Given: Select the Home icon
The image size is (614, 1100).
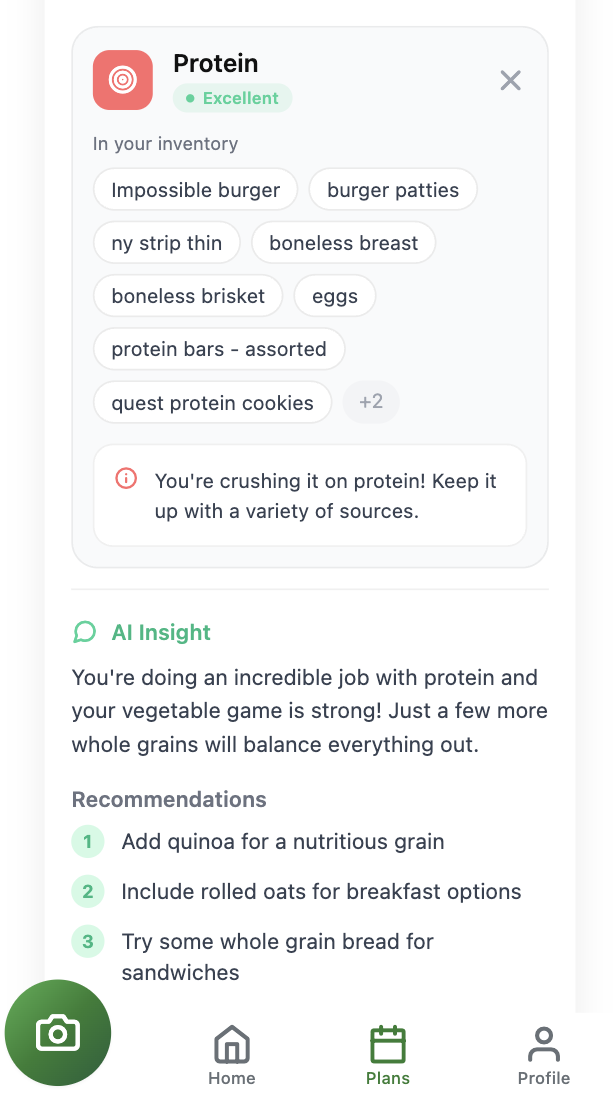Looking at the screenshot, I should point(231,1043).
